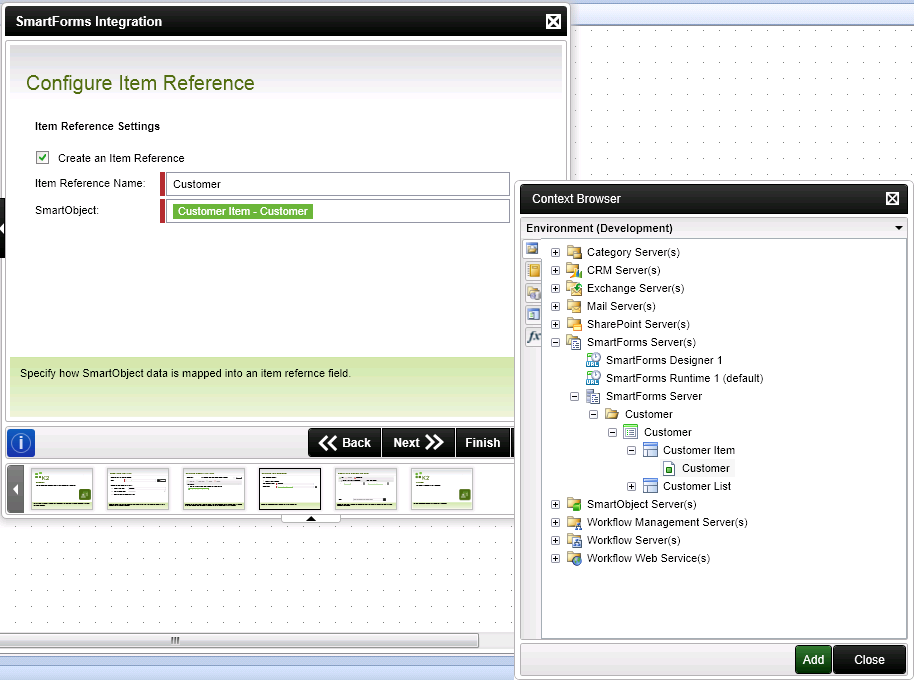The height and width of the screenshot is (680, 914).
Task: Expand the CRM Server(s) node
Action: click(x=556, y=270)
